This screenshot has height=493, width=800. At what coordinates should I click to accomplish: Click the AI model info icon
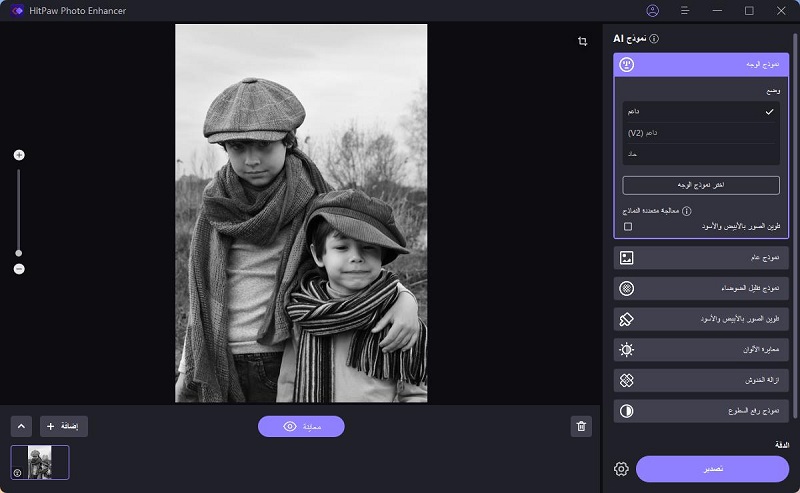[x=654, y=39]
